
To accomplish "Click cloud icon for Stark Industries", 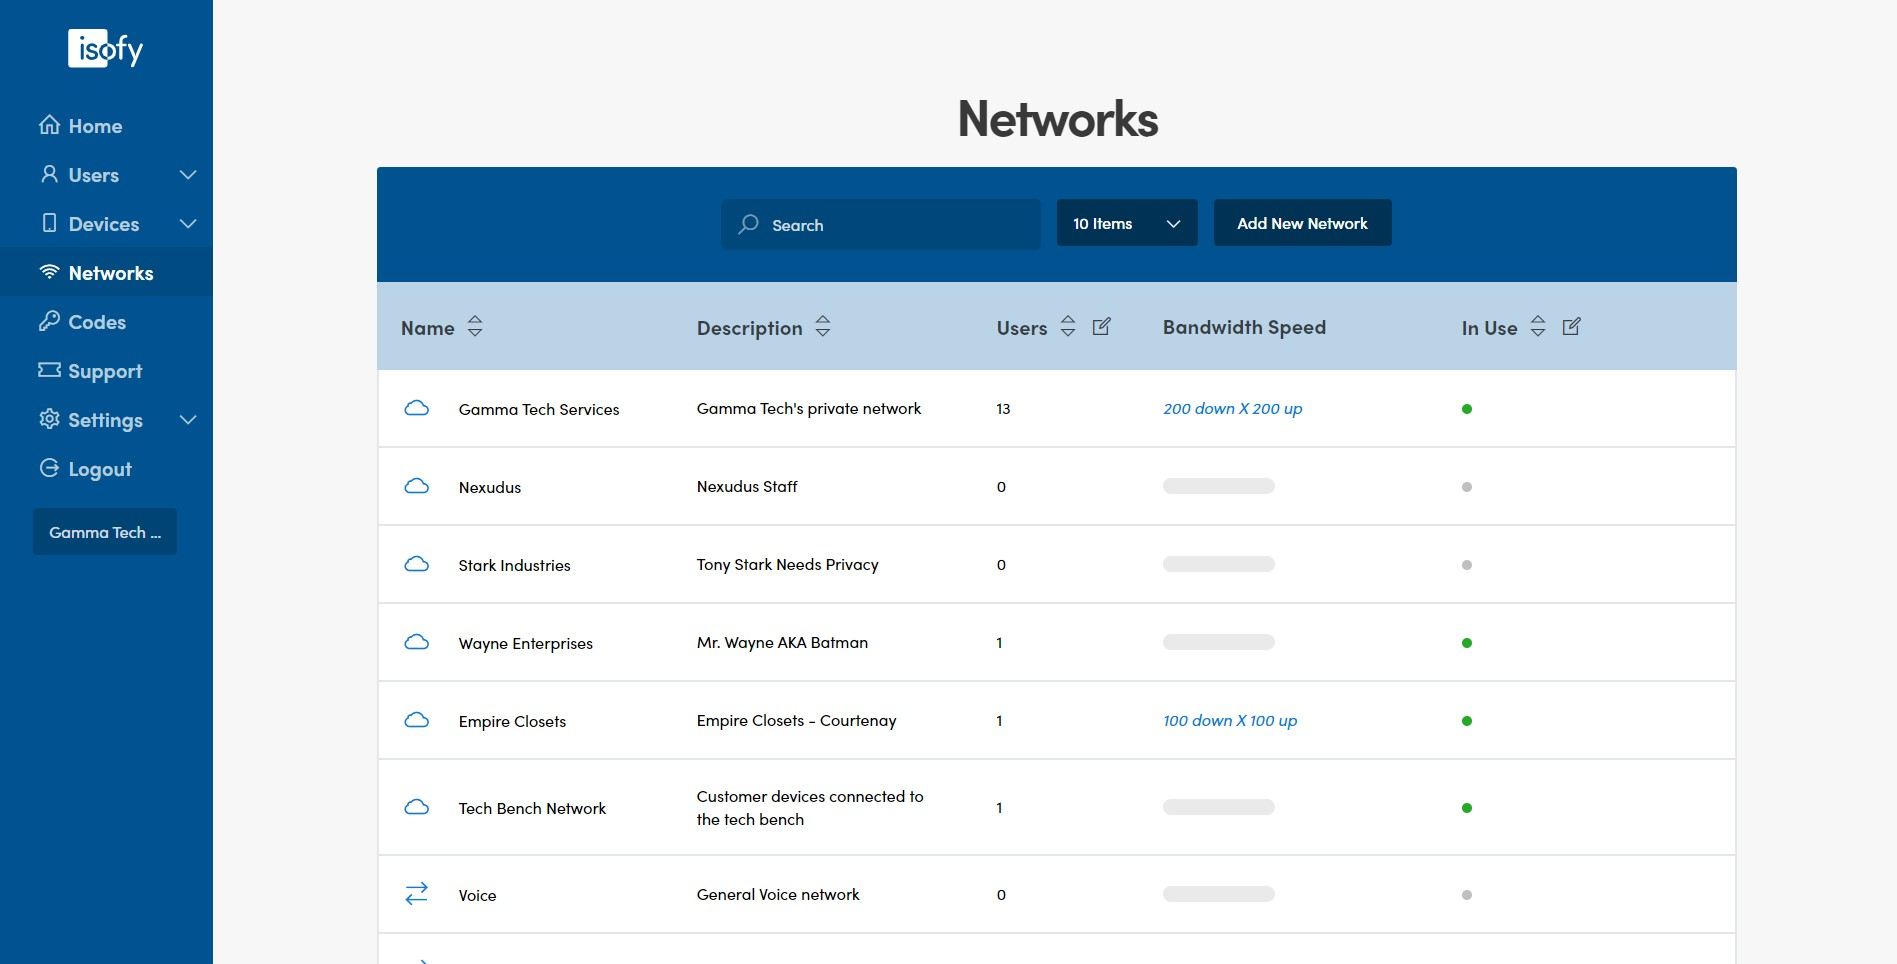I will (x=417, y=564).
